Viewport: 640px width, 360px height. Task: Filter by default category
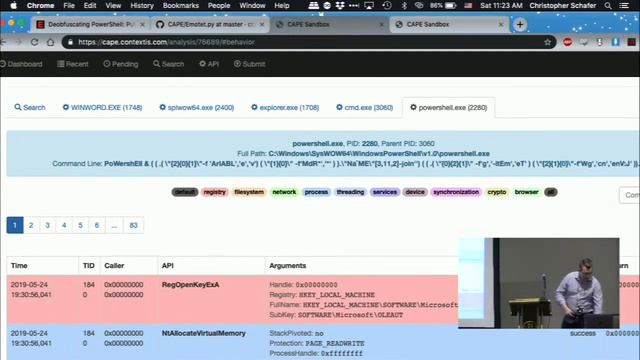[x=185, y=192]
